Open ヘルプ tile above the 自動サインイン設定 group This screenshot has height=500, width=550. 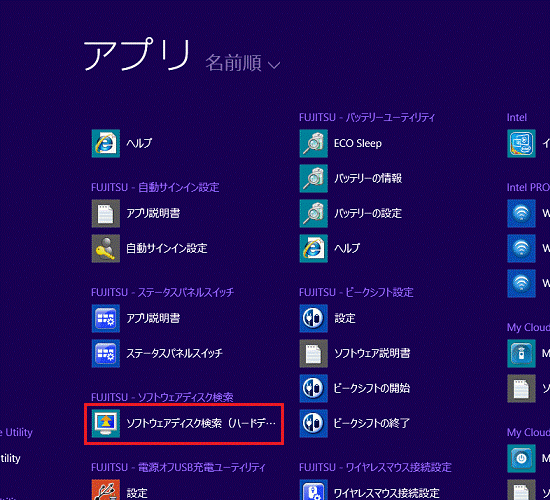[x=122, y=143]
